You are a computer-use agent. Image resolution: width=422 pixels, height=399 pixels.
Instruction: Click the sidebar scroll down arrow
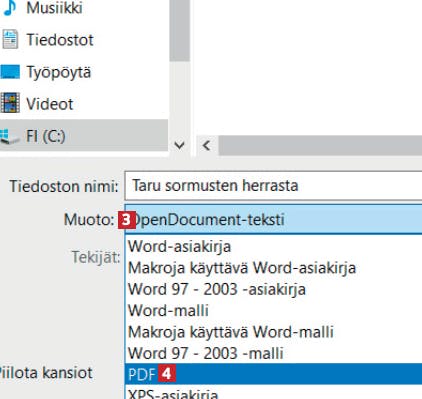(x=180, y=145)
